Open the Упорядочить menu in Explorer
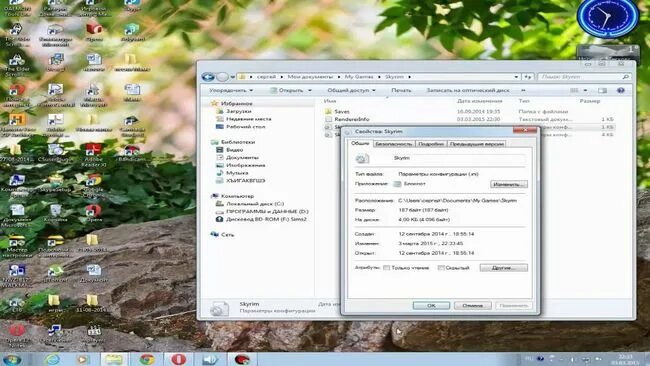The width and height of the screenshot is (650, 366). (231, 90)
